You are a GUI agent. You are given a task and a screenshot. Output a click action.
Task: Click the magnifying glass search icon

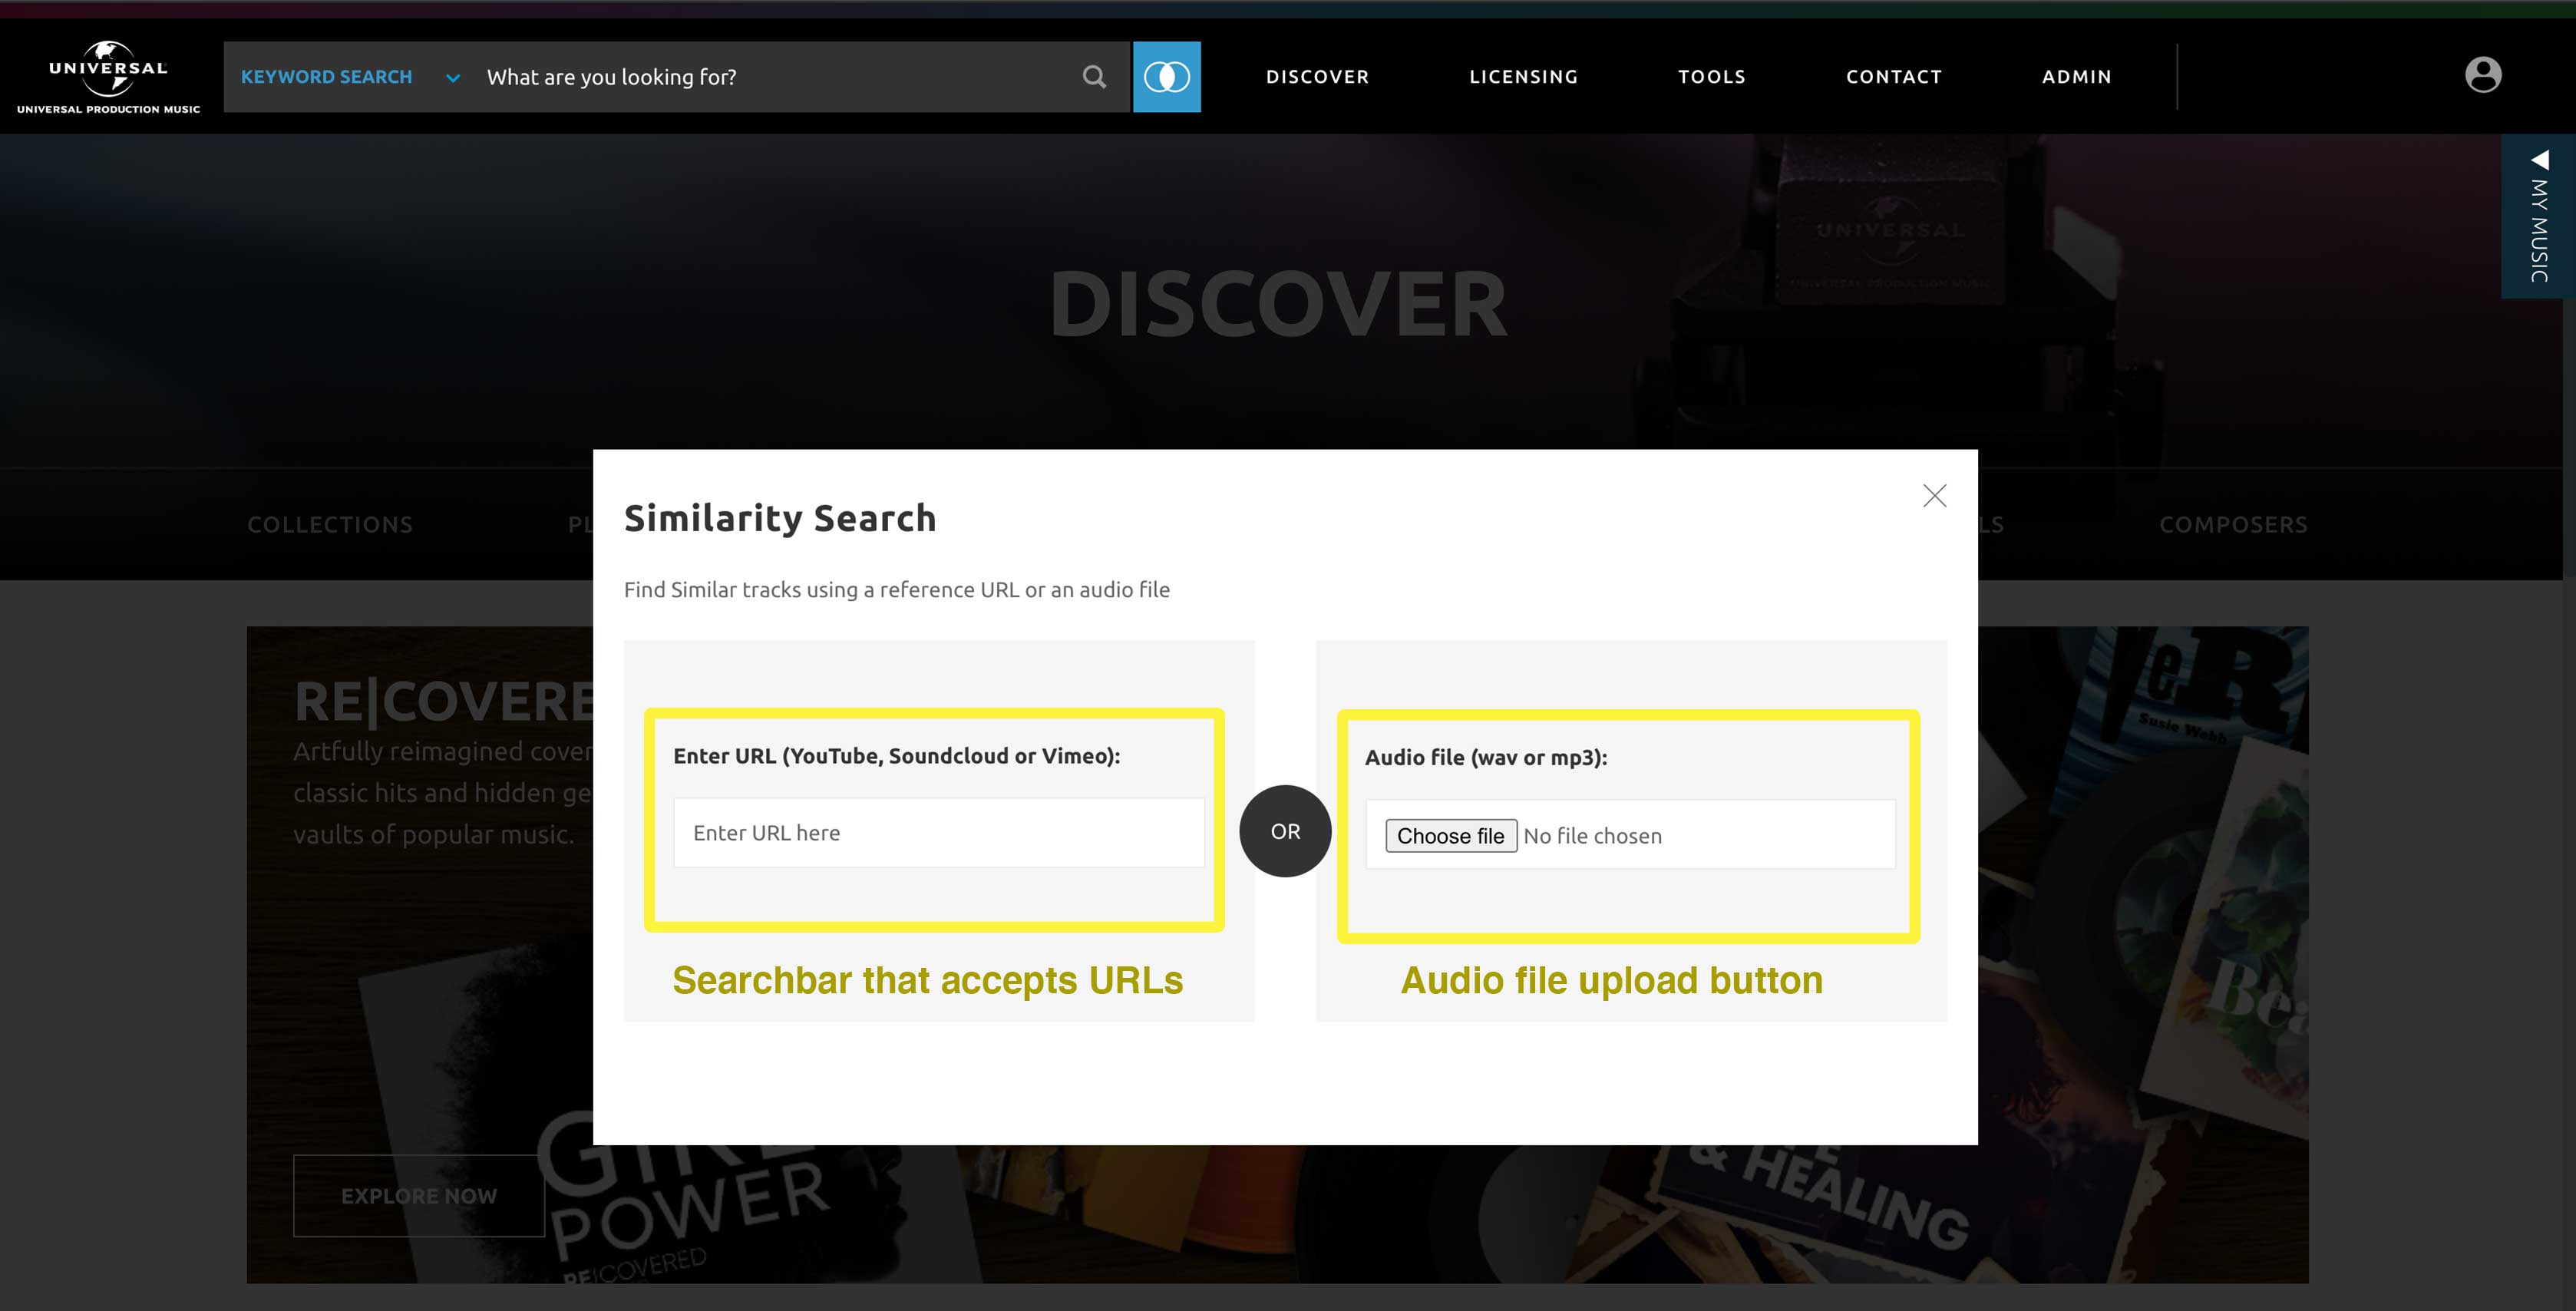pos(1094,77)
